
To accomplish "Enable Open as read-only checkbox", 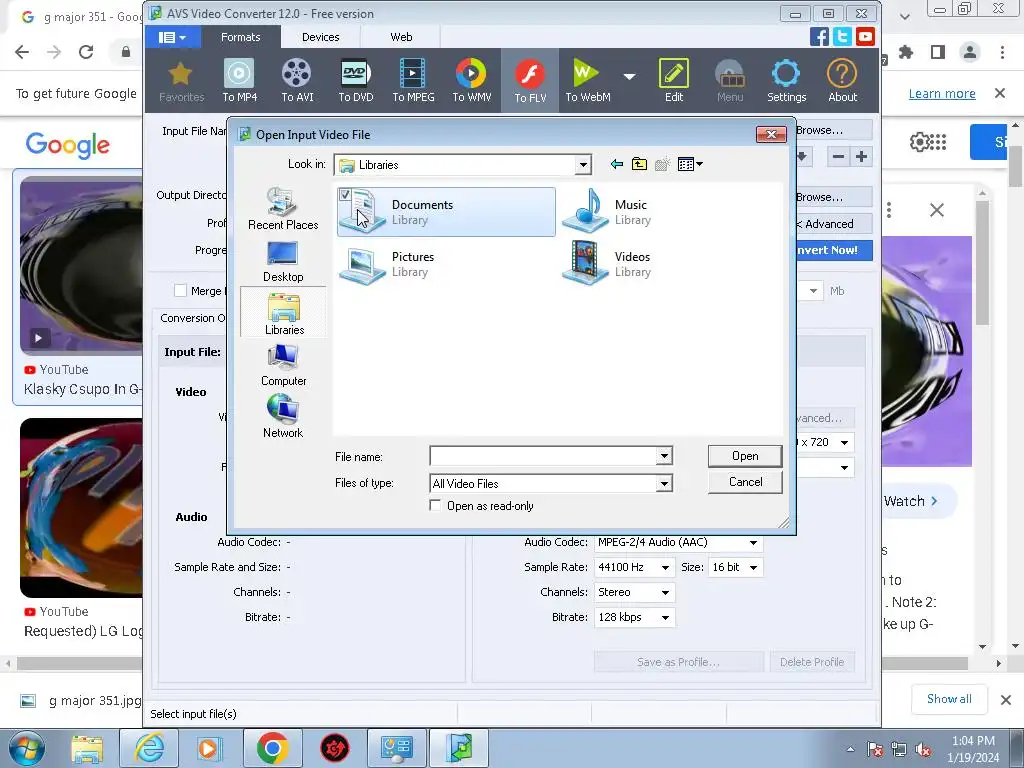I will (435, 505).
